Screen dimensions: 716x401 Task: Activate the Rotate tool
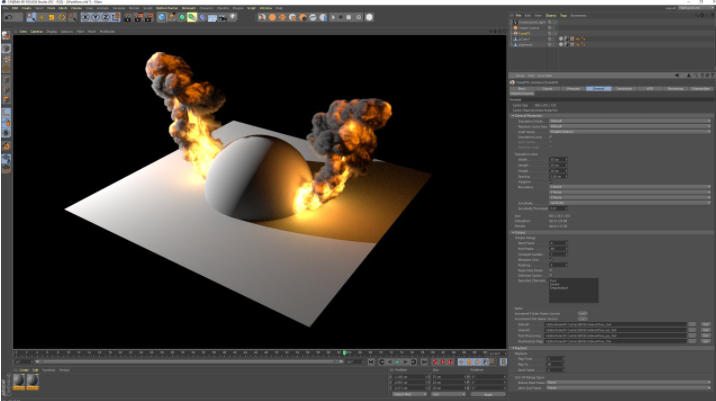62,17
